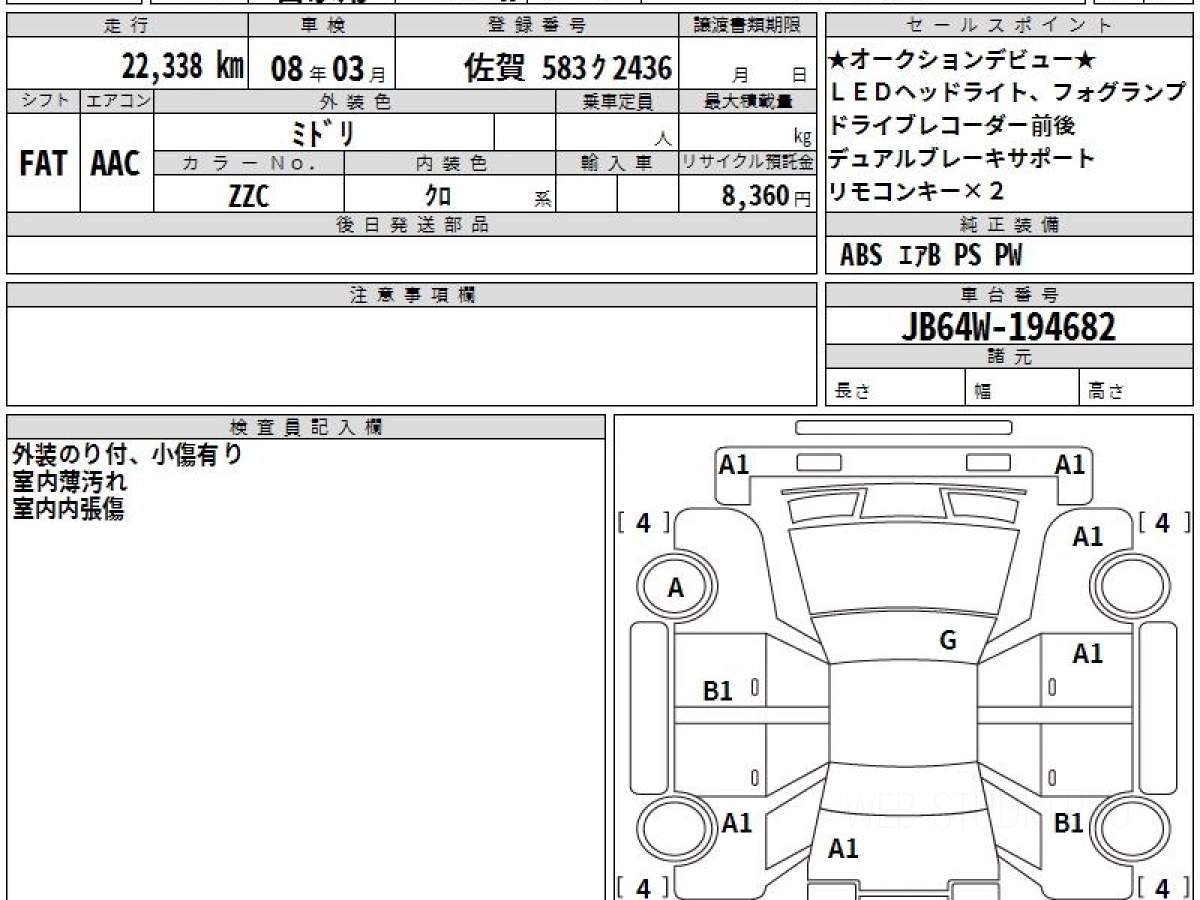Viewport: 1200px width, 900px height.
Task: Click the A1 mark on the rear hatch
Action: 844,849
